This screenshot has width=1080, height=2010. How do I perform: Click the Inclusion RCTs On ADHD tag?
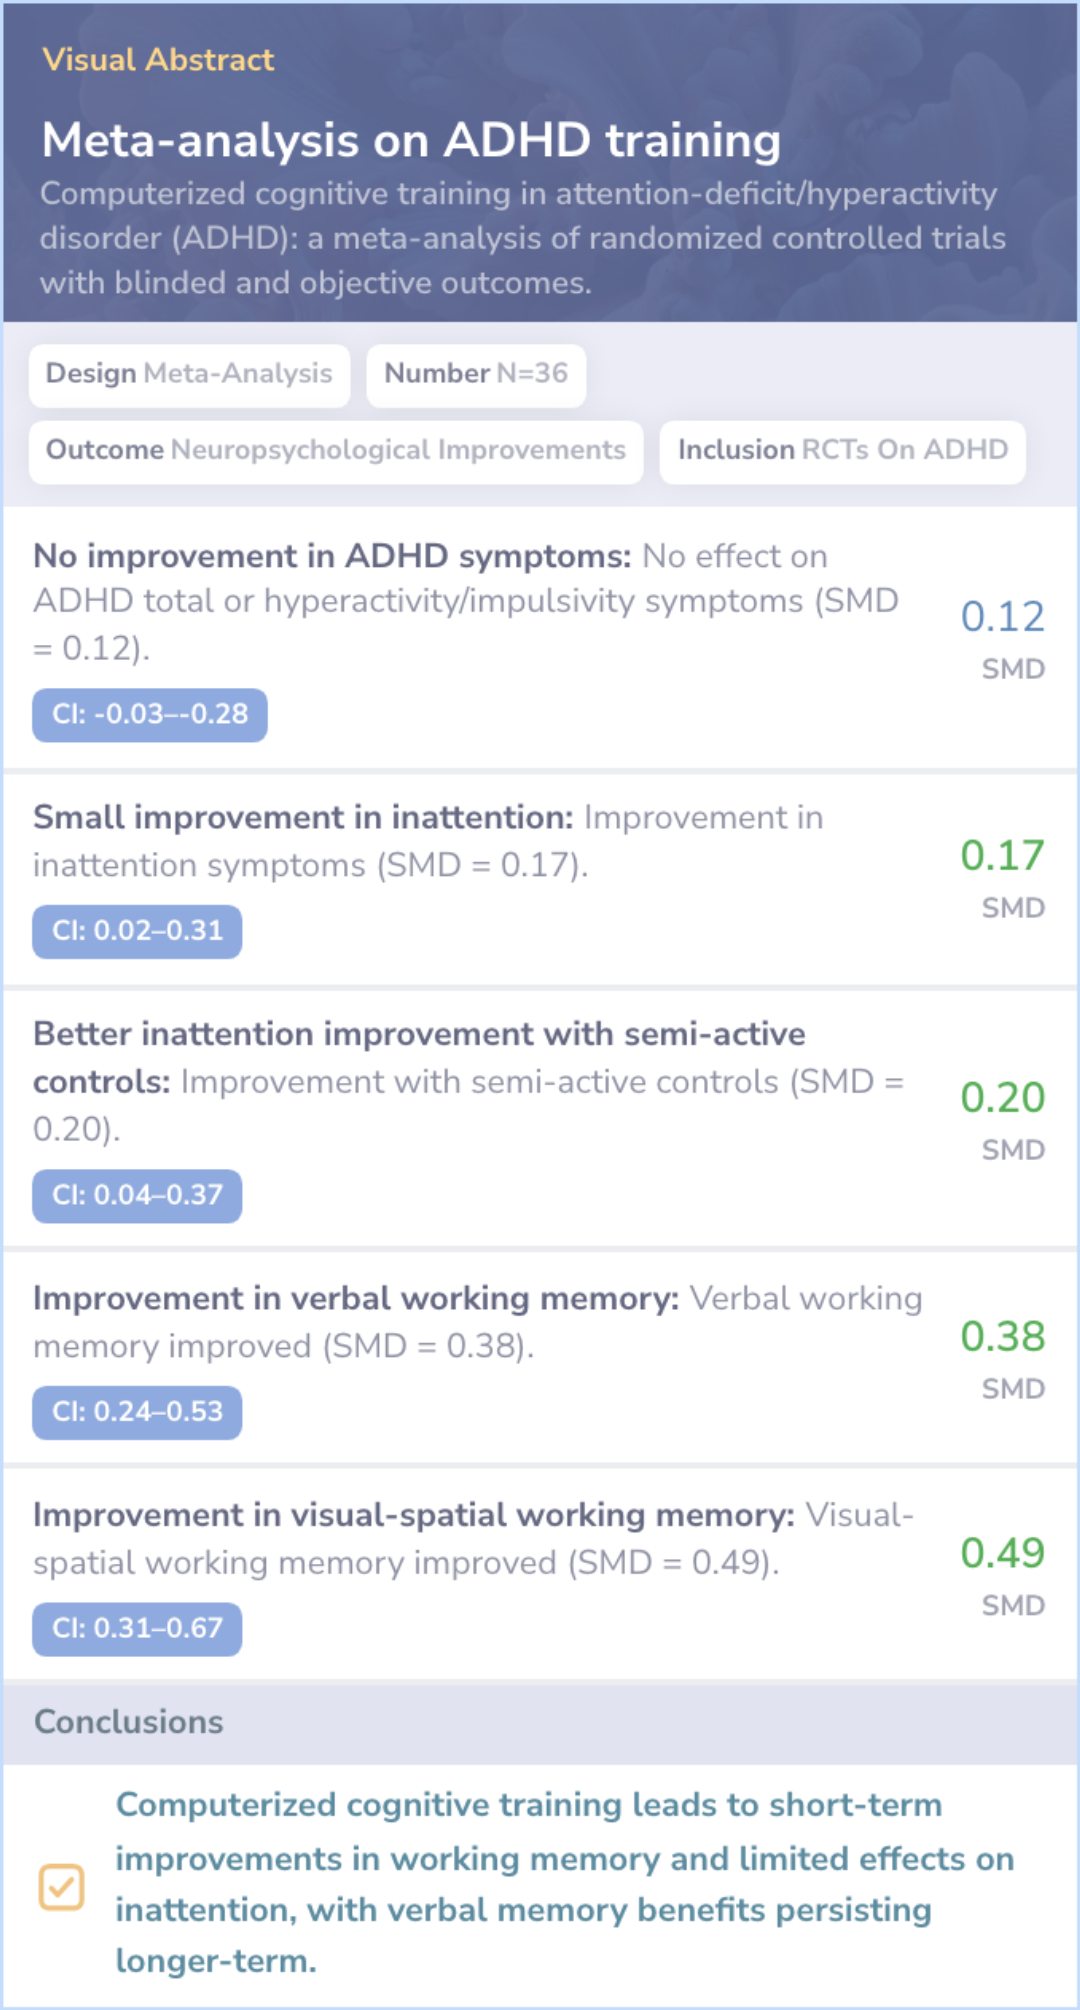click(x=843, y=451)
